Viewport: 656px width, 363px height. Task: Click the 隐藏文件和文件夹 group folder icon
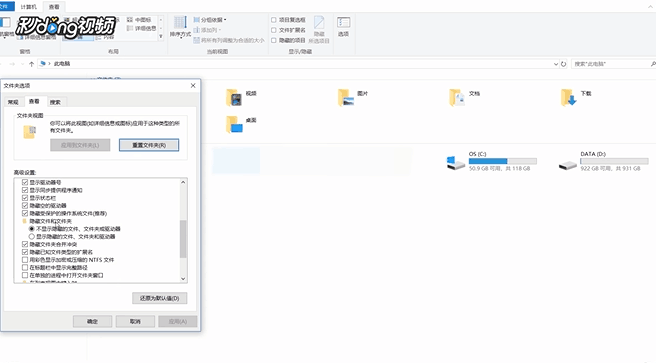(x=25, y=221)
